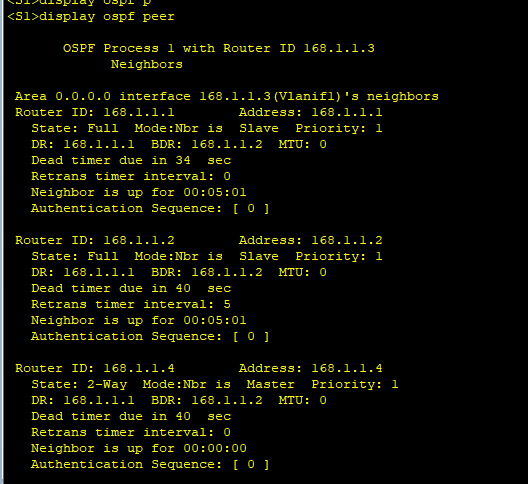Click the first neighbor's 'State: Full' text
Image resolution: width=528 pixels, height=484 pixels.
75,128
